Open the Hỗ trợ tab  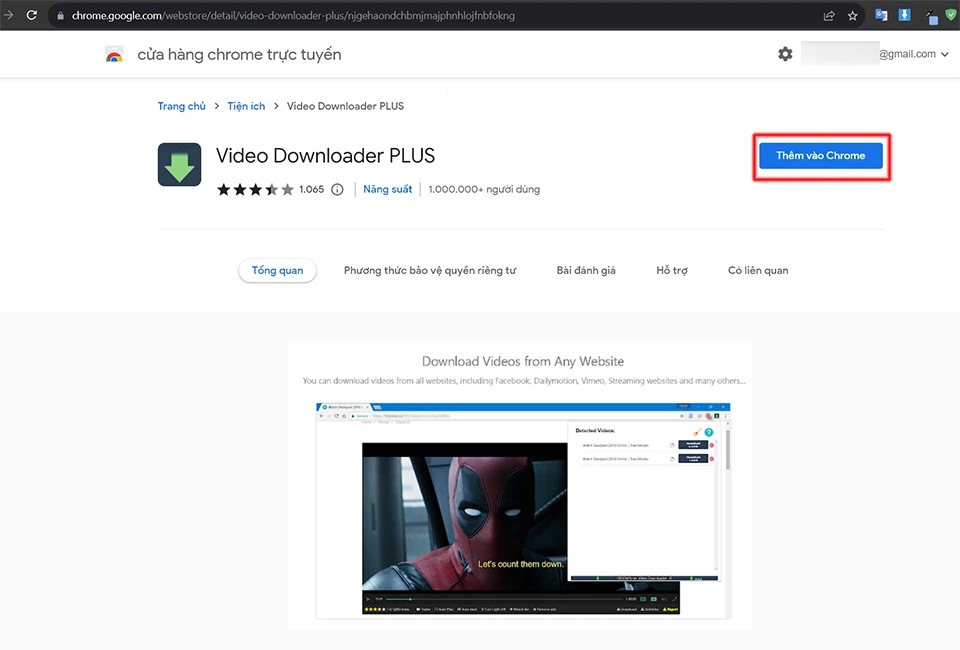click(x=672, y=270)
